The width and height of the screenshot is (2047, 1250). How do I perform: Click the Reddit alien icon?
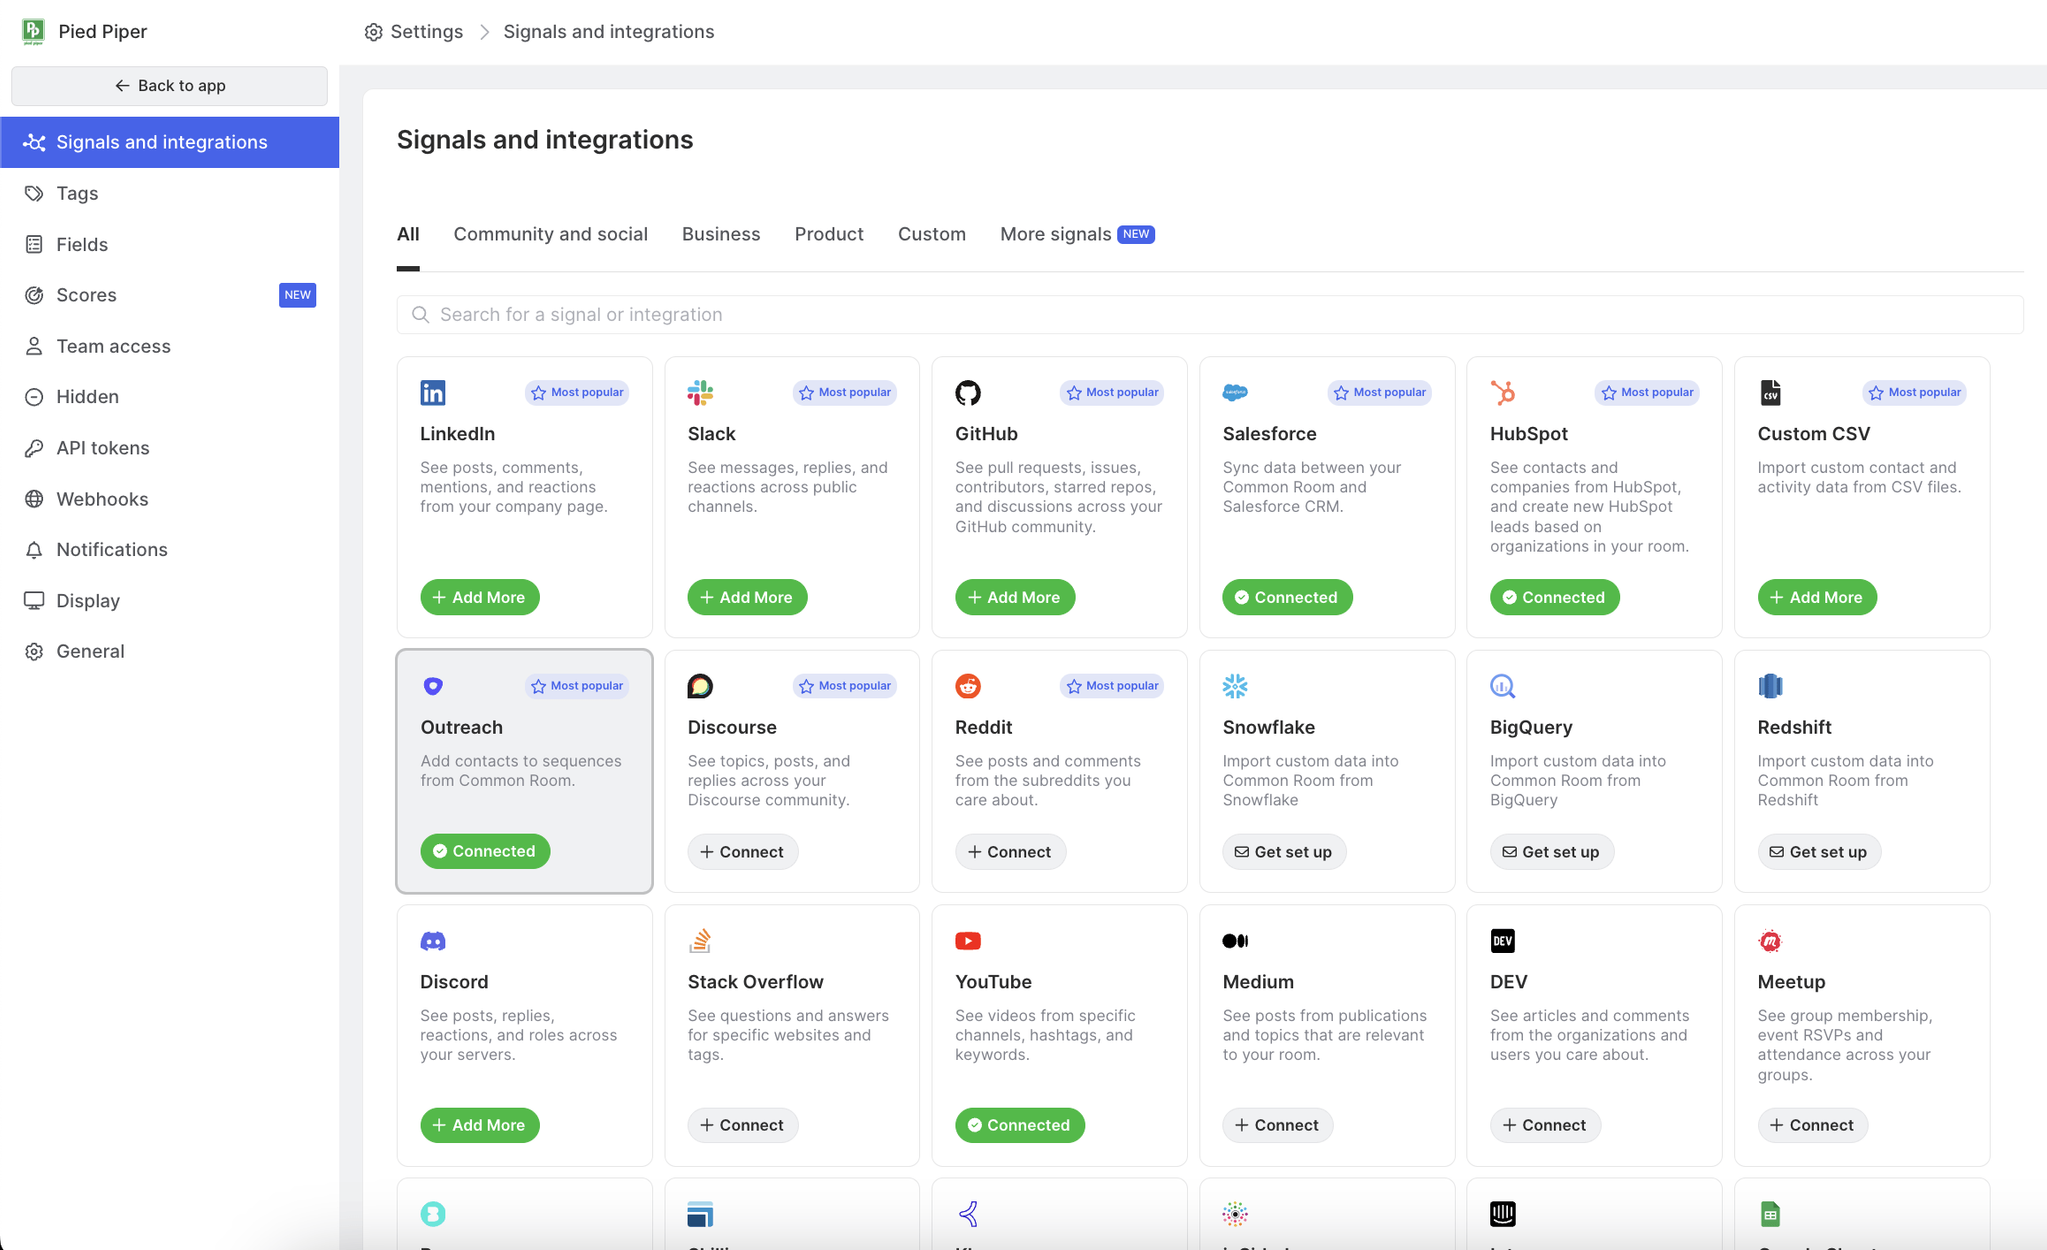967,686
